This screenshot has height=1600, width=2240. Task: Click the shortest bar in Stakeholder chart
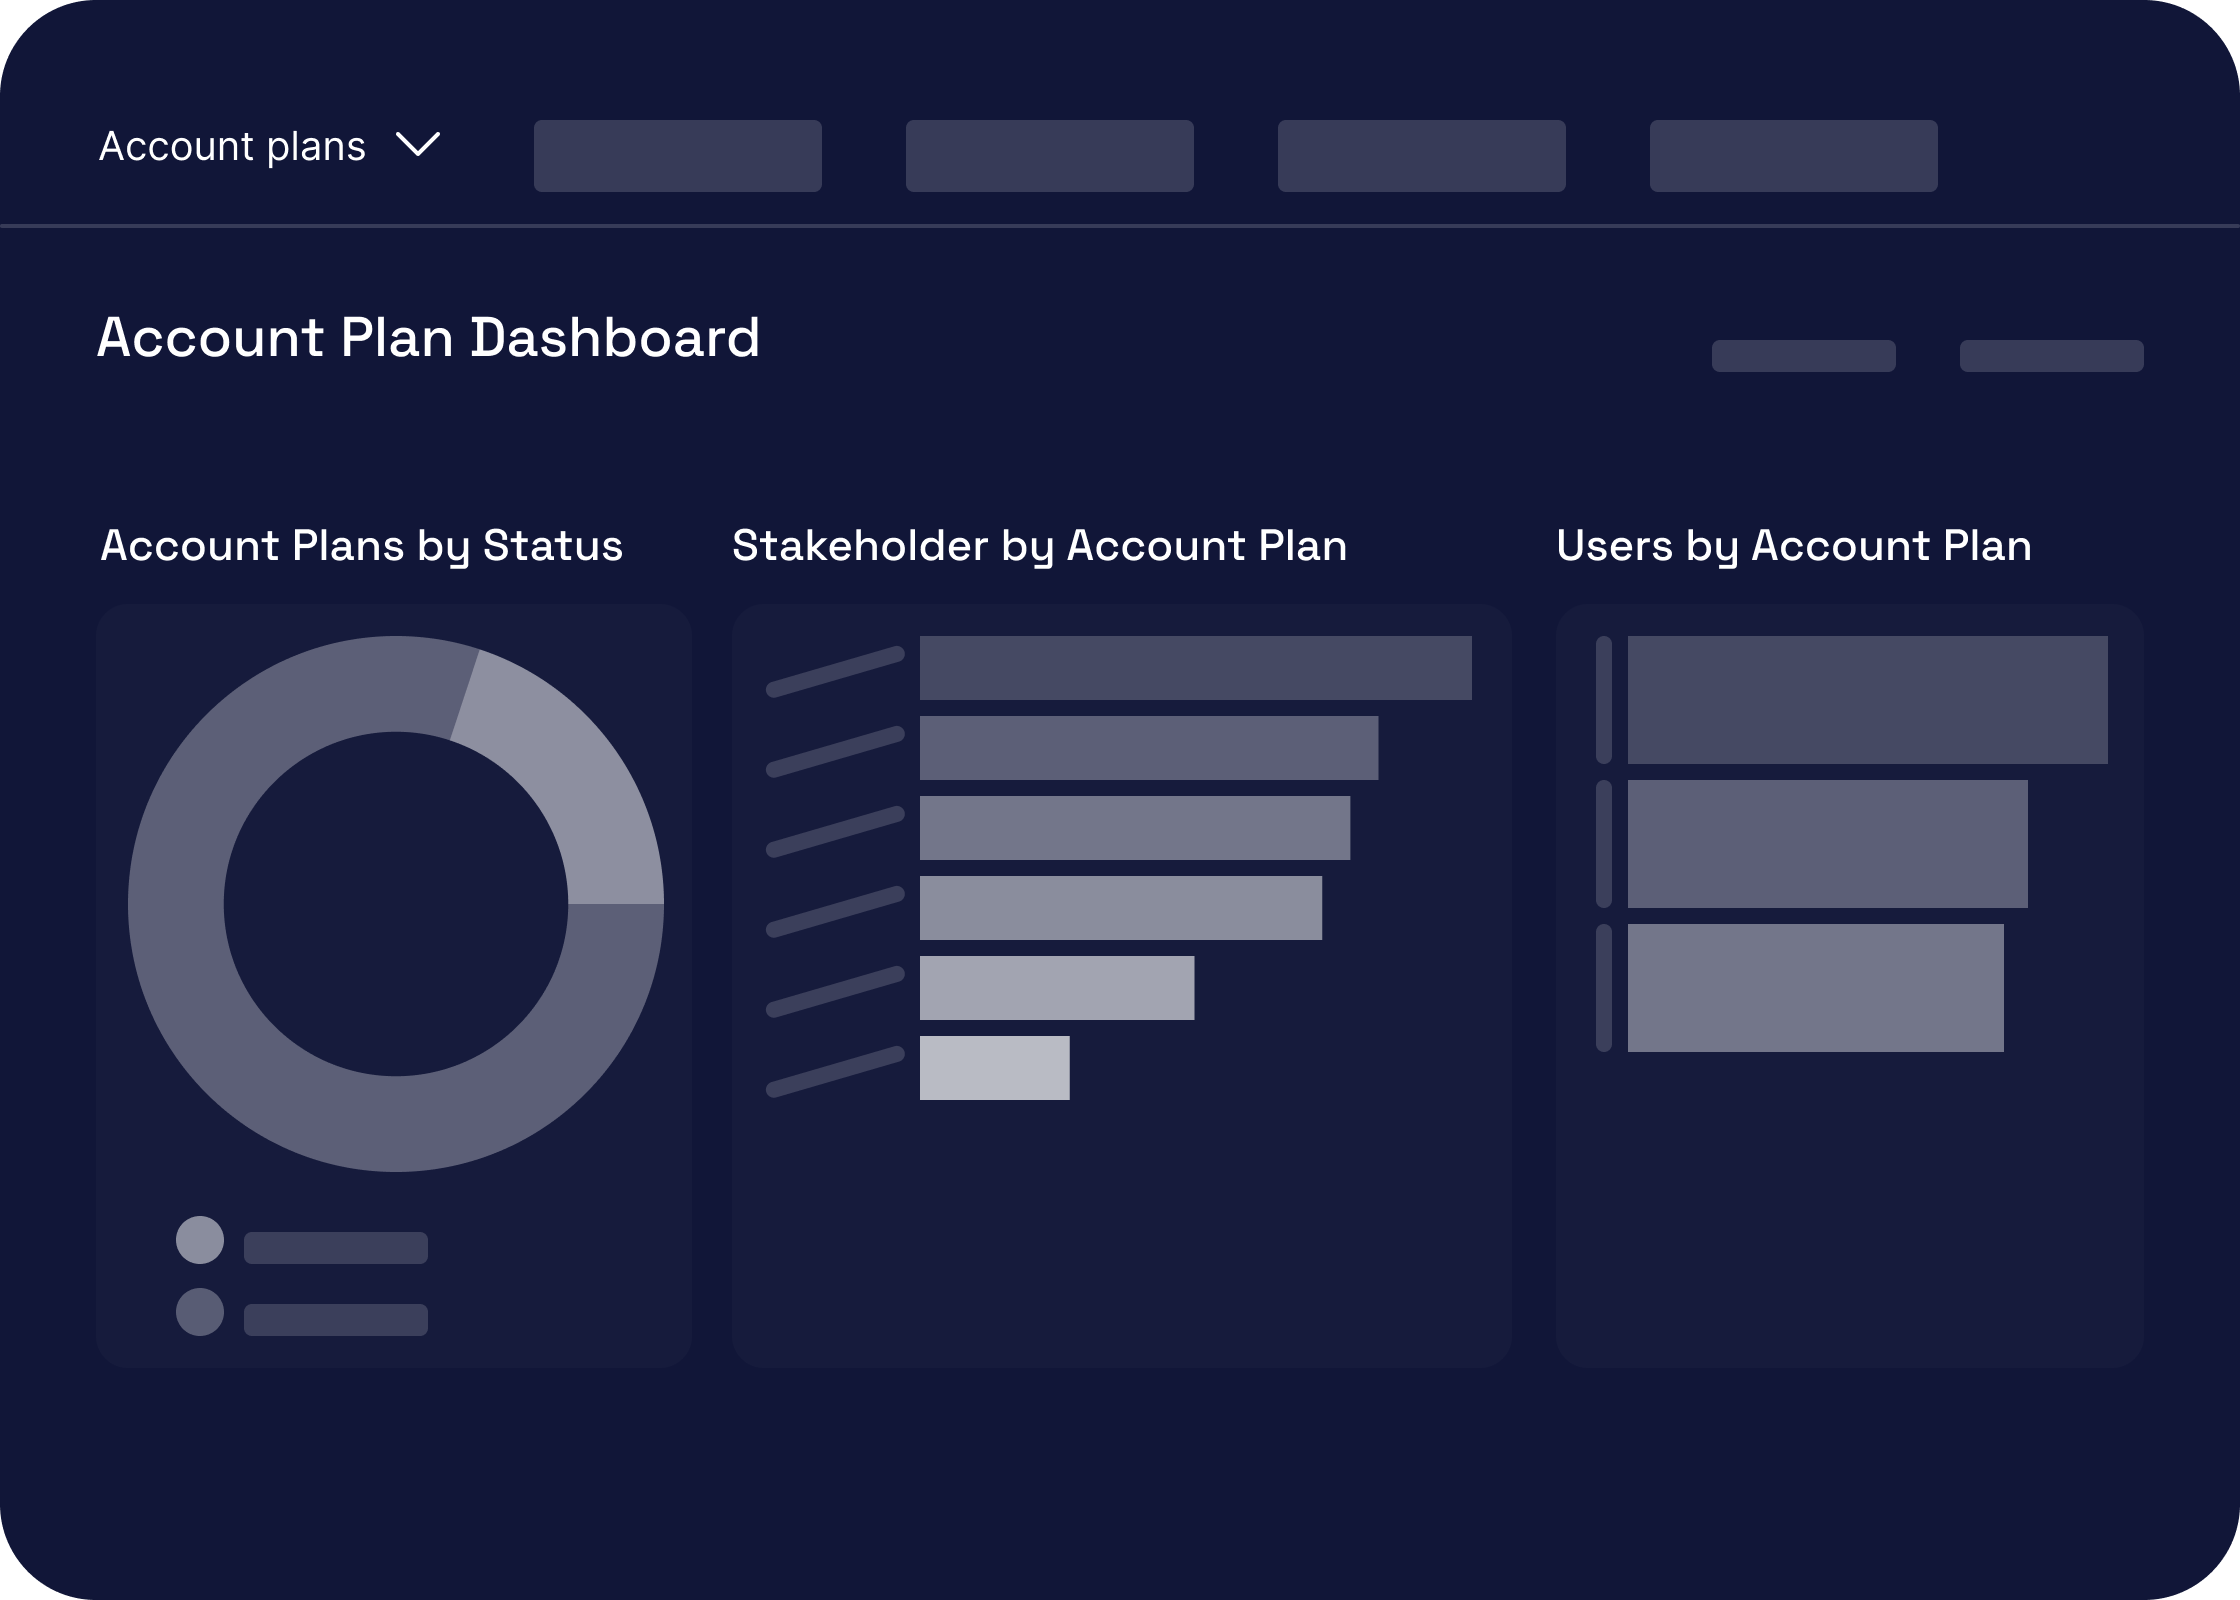[x=994, y=1068]
